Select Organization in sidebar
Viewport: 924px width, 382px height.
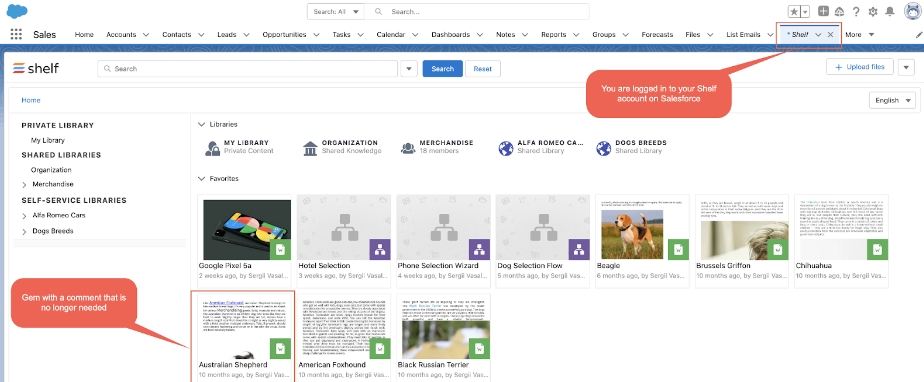(x=51, y=170)
